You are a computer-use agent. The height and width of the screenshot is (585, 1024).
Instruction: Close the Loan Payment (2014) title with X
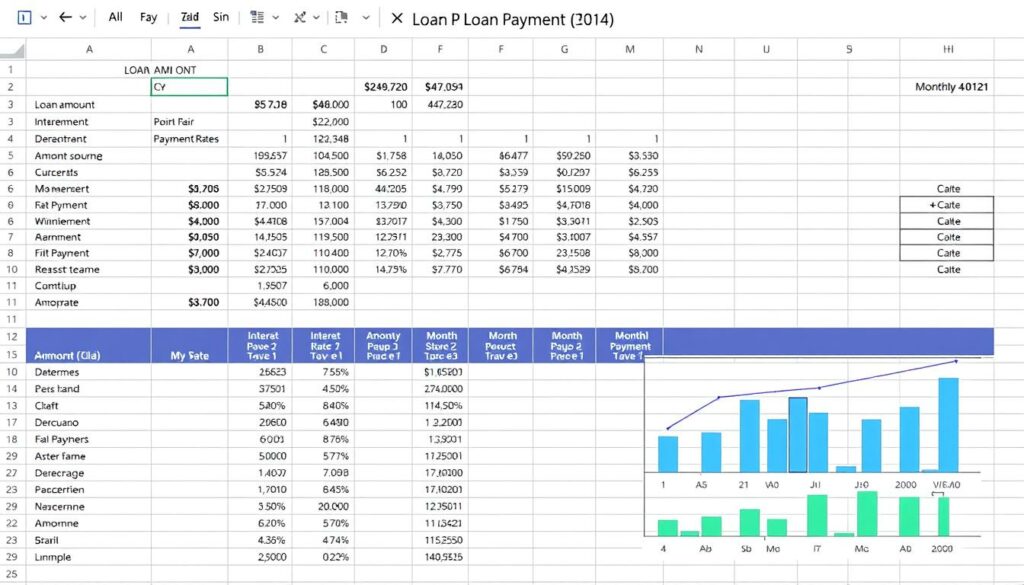[396, 18]
